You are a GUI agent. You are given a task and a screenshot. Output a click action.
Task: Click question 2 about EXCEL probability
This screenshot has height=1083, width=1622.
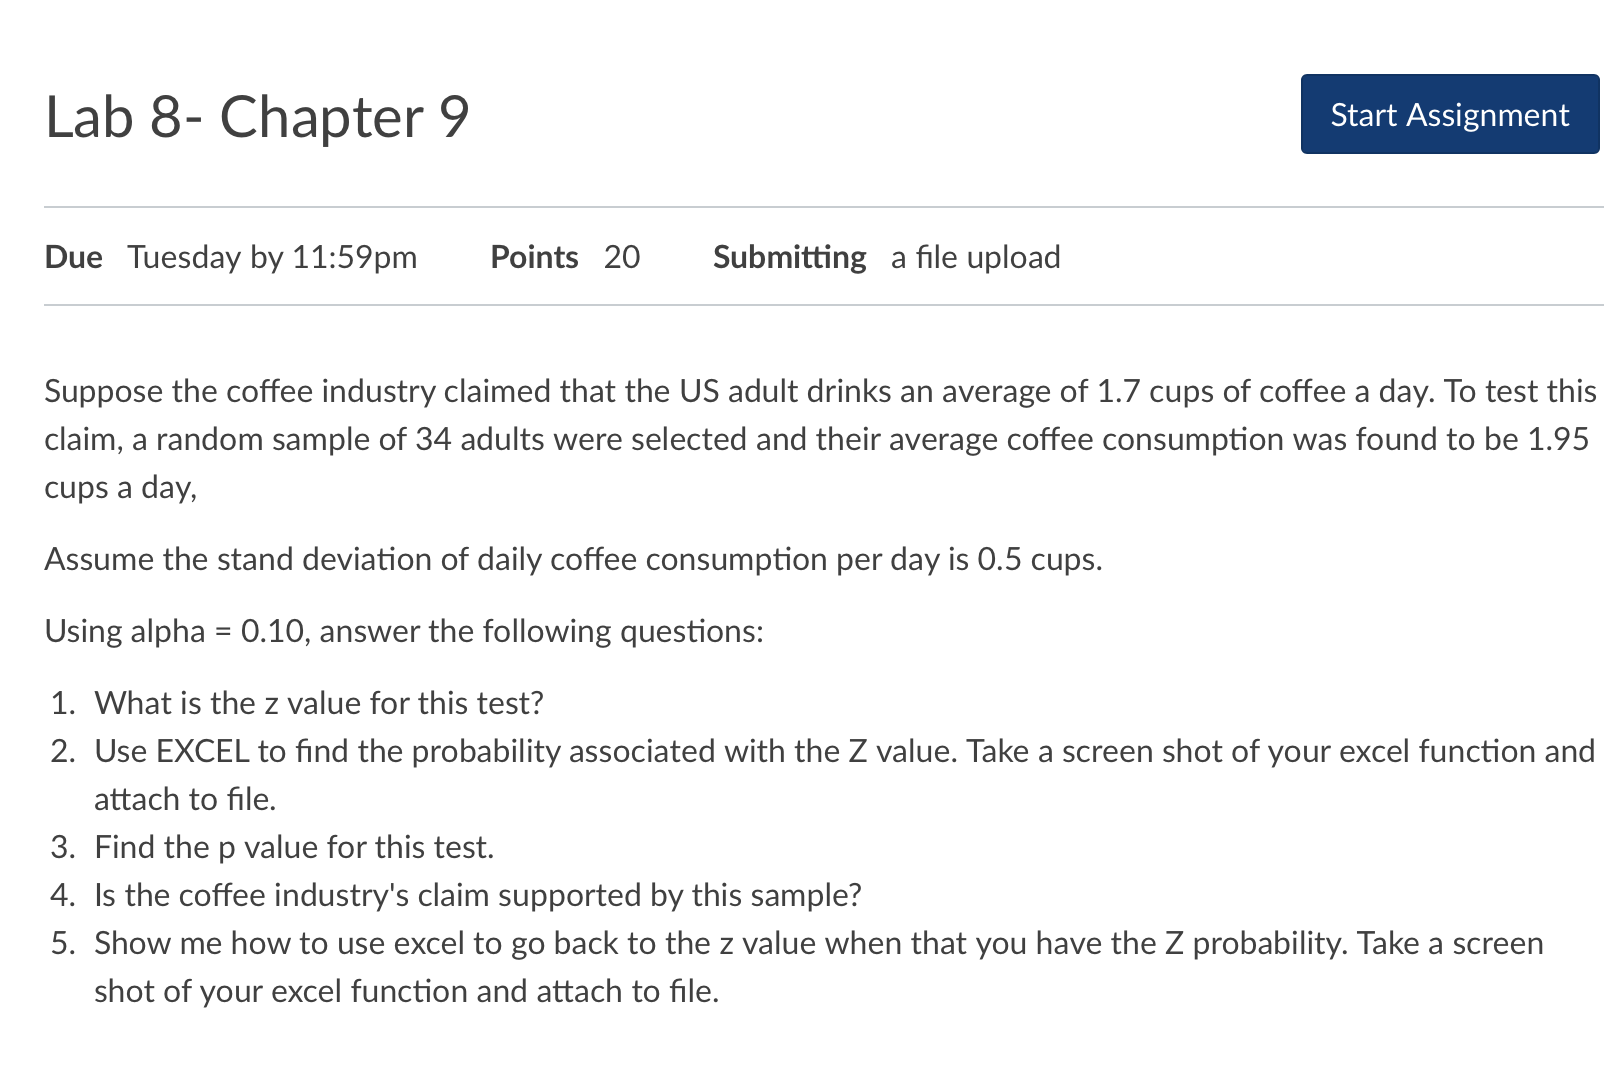[x=800, y=751]
